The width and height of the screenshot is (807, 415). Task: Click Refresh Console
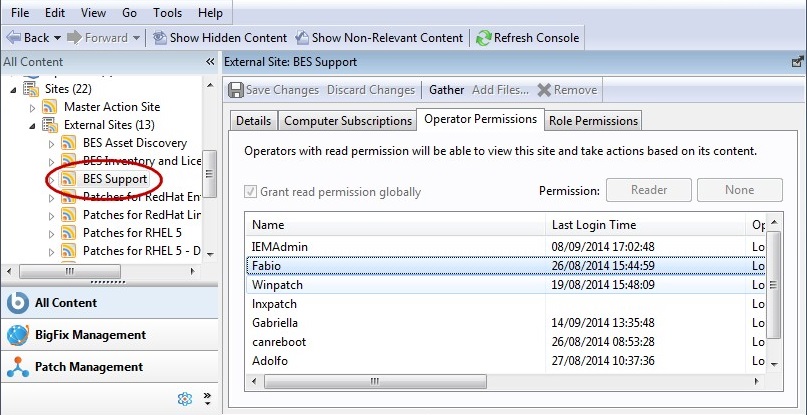(528, 38)
